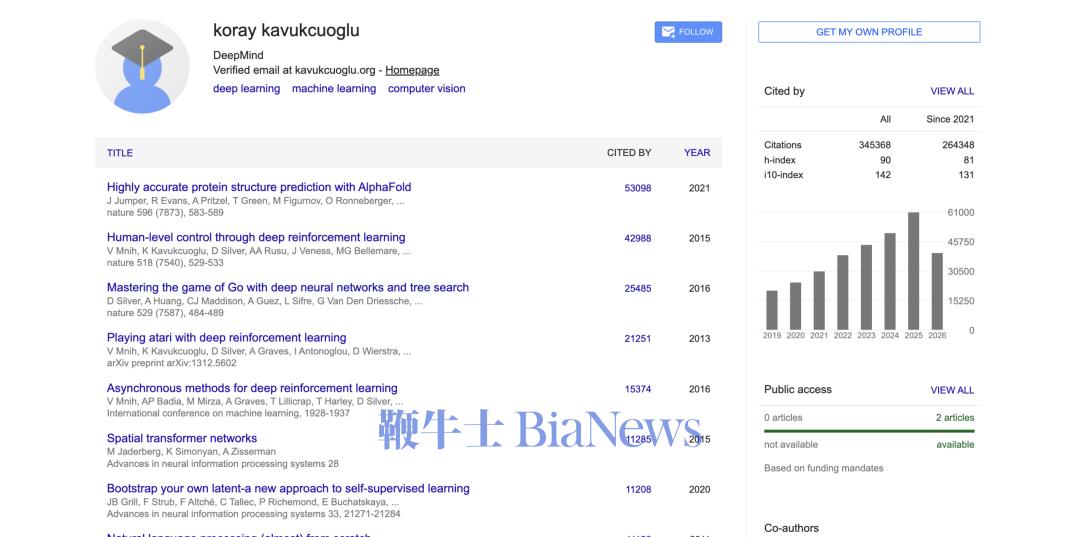View the 42988 citations count
The width and height of the screenshot is (1080, 537).
tap(638, 238)
